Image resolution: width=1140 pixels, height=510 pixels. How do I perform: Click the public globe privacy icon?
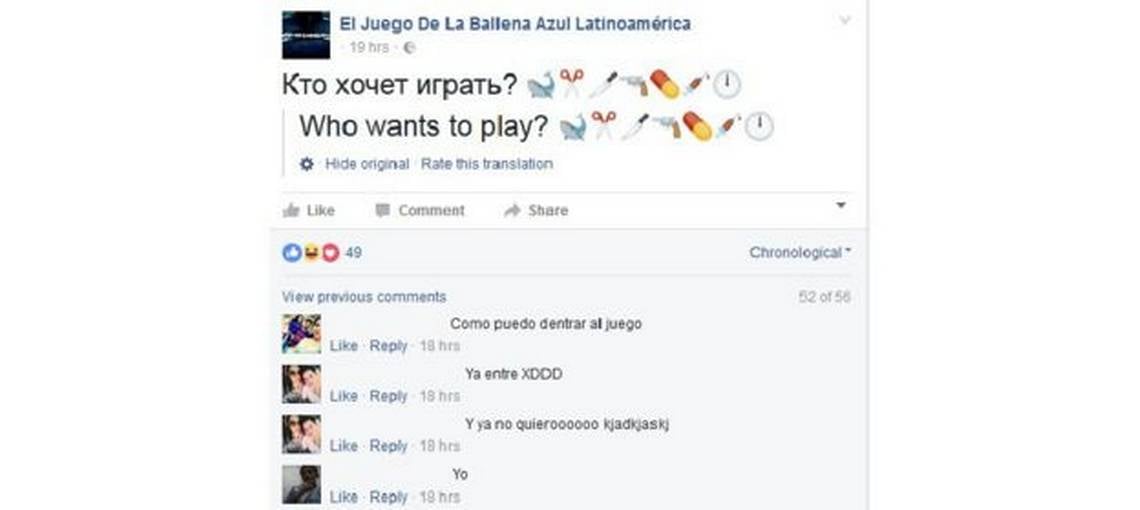pyautogui.click(x=409, y=48)
